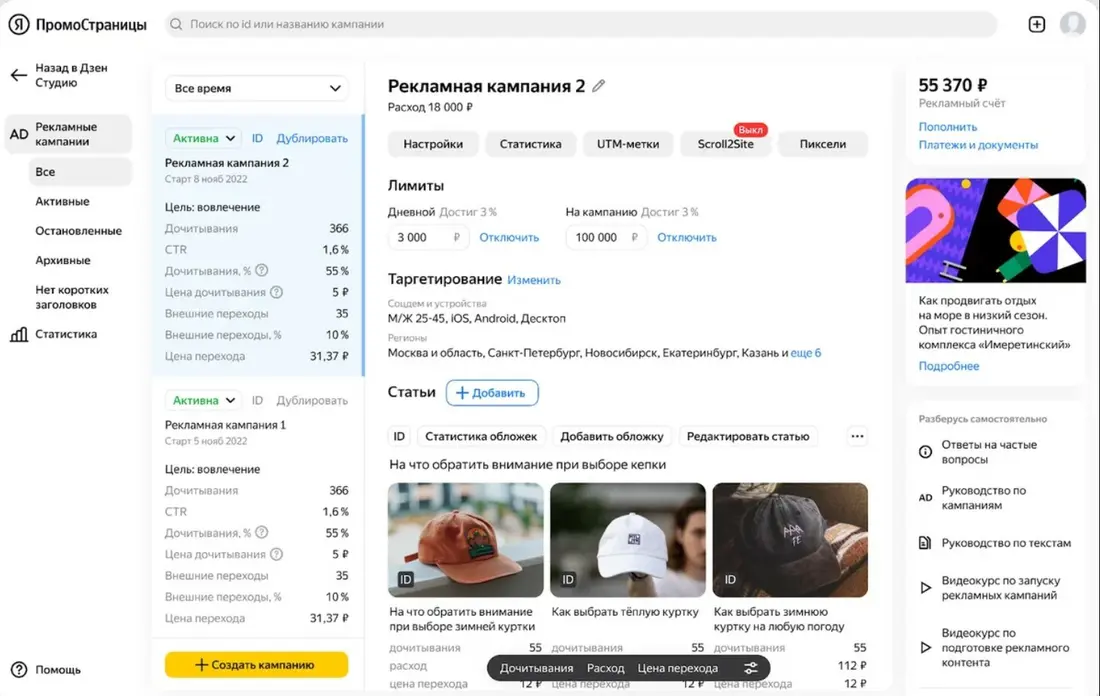Viewport: 1100px width, 696px height.
Task: Click Статистика обложек button
Action: pyautogui.click(x=481, y=436)
